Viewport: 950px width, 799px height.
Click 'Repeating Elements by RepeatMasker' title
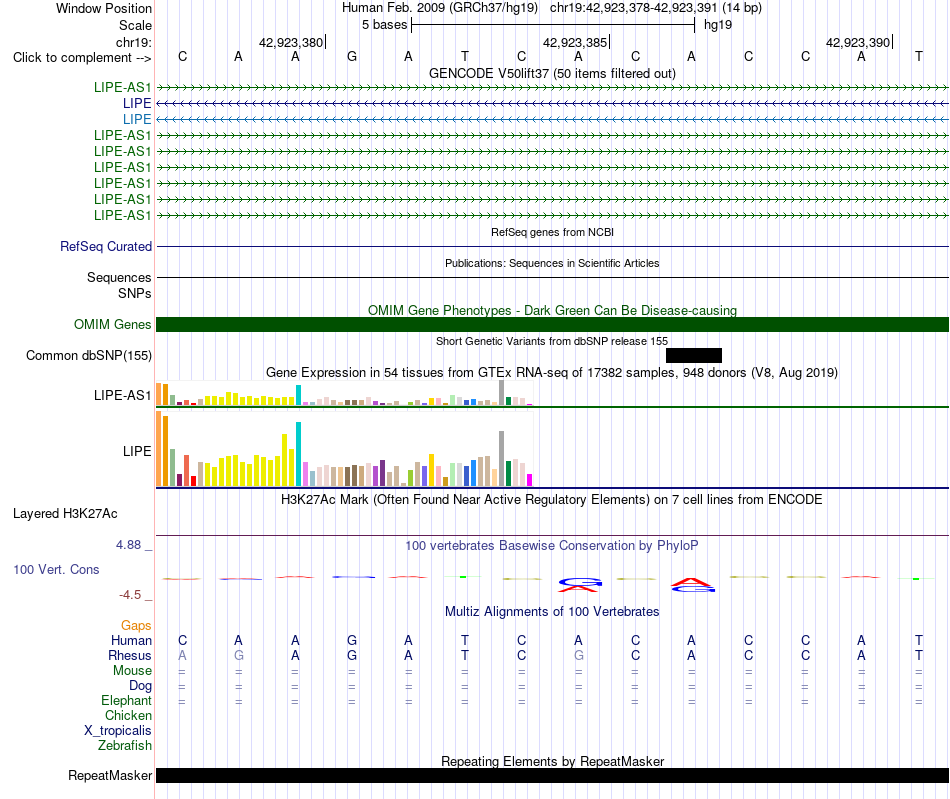click(x=553, y=761)
